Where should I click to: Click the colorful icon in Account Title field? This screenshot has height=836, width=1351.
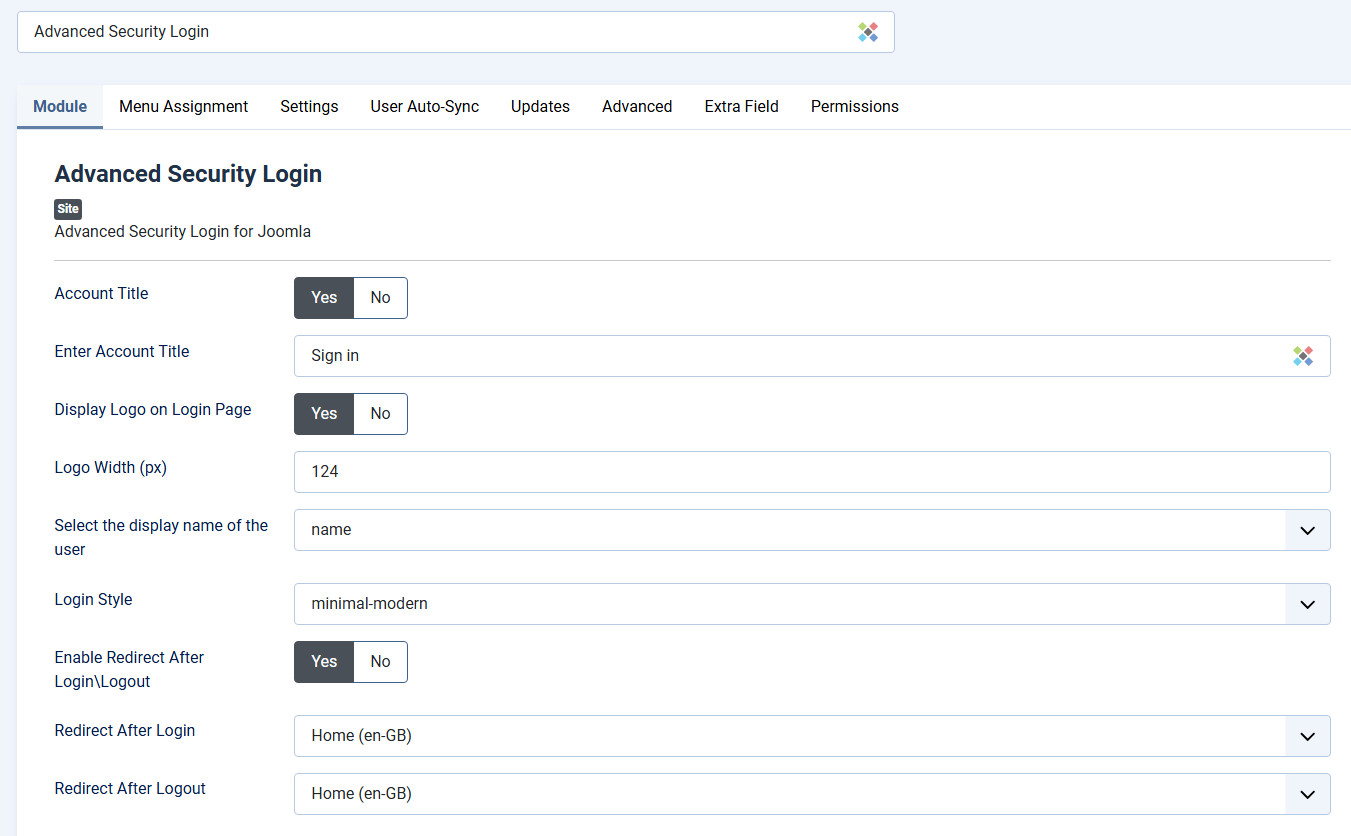tap(1302, 356)
